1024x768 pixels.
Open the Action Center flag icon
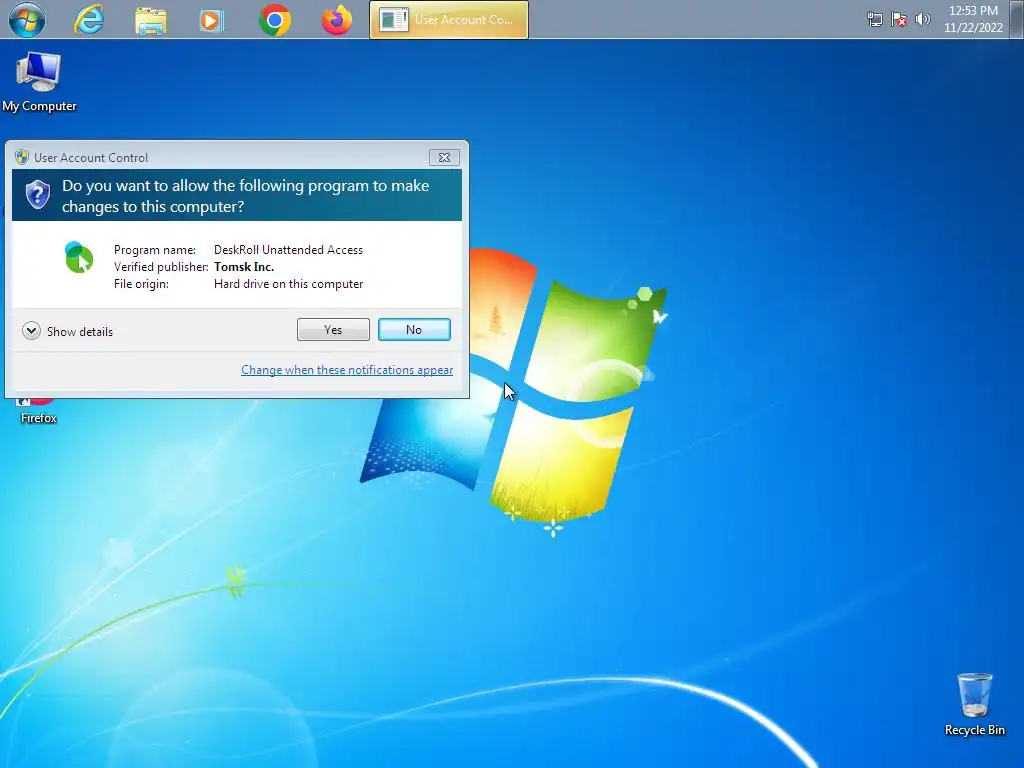899,20
